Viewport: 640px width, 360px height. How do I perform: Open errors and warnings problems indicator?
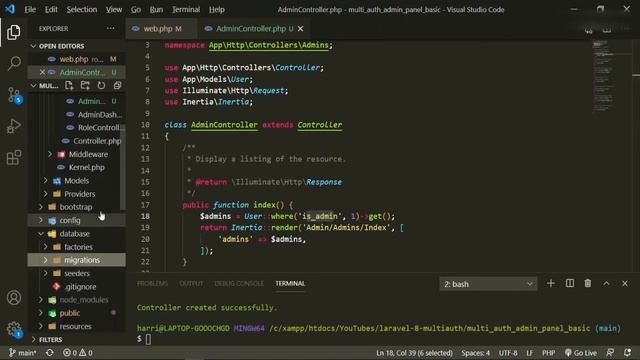click(78, 353)
